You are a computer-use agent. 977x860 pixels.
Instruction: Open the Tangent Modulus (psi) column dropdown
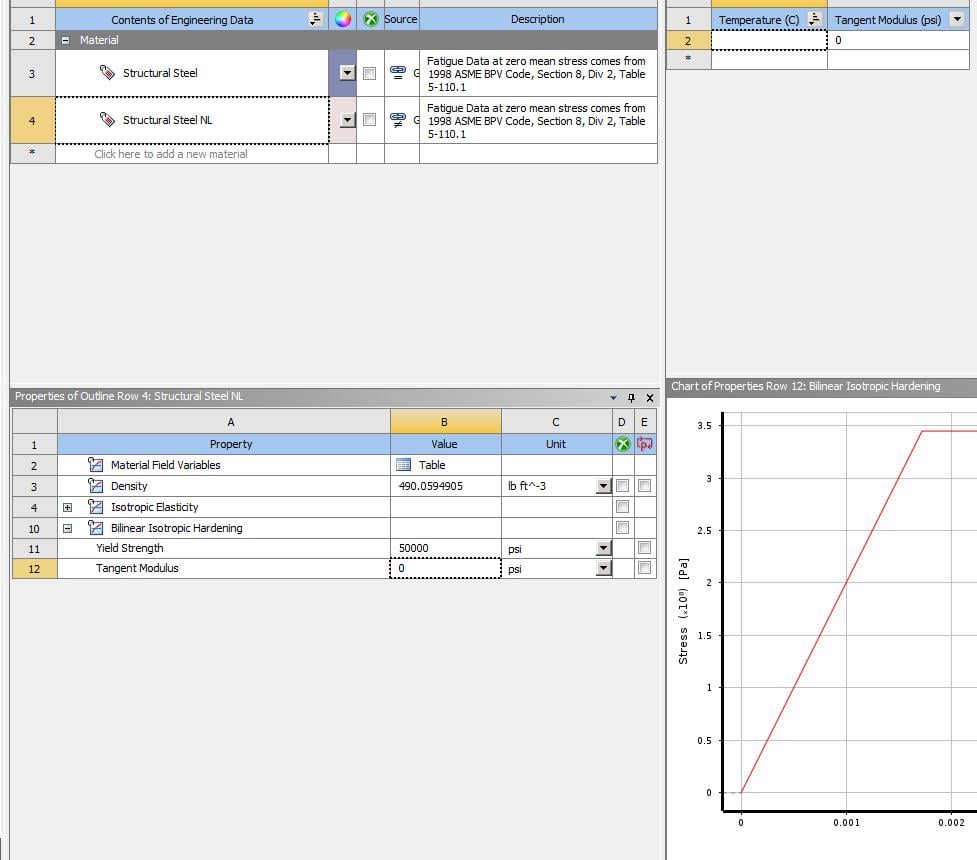pos(958,19)
